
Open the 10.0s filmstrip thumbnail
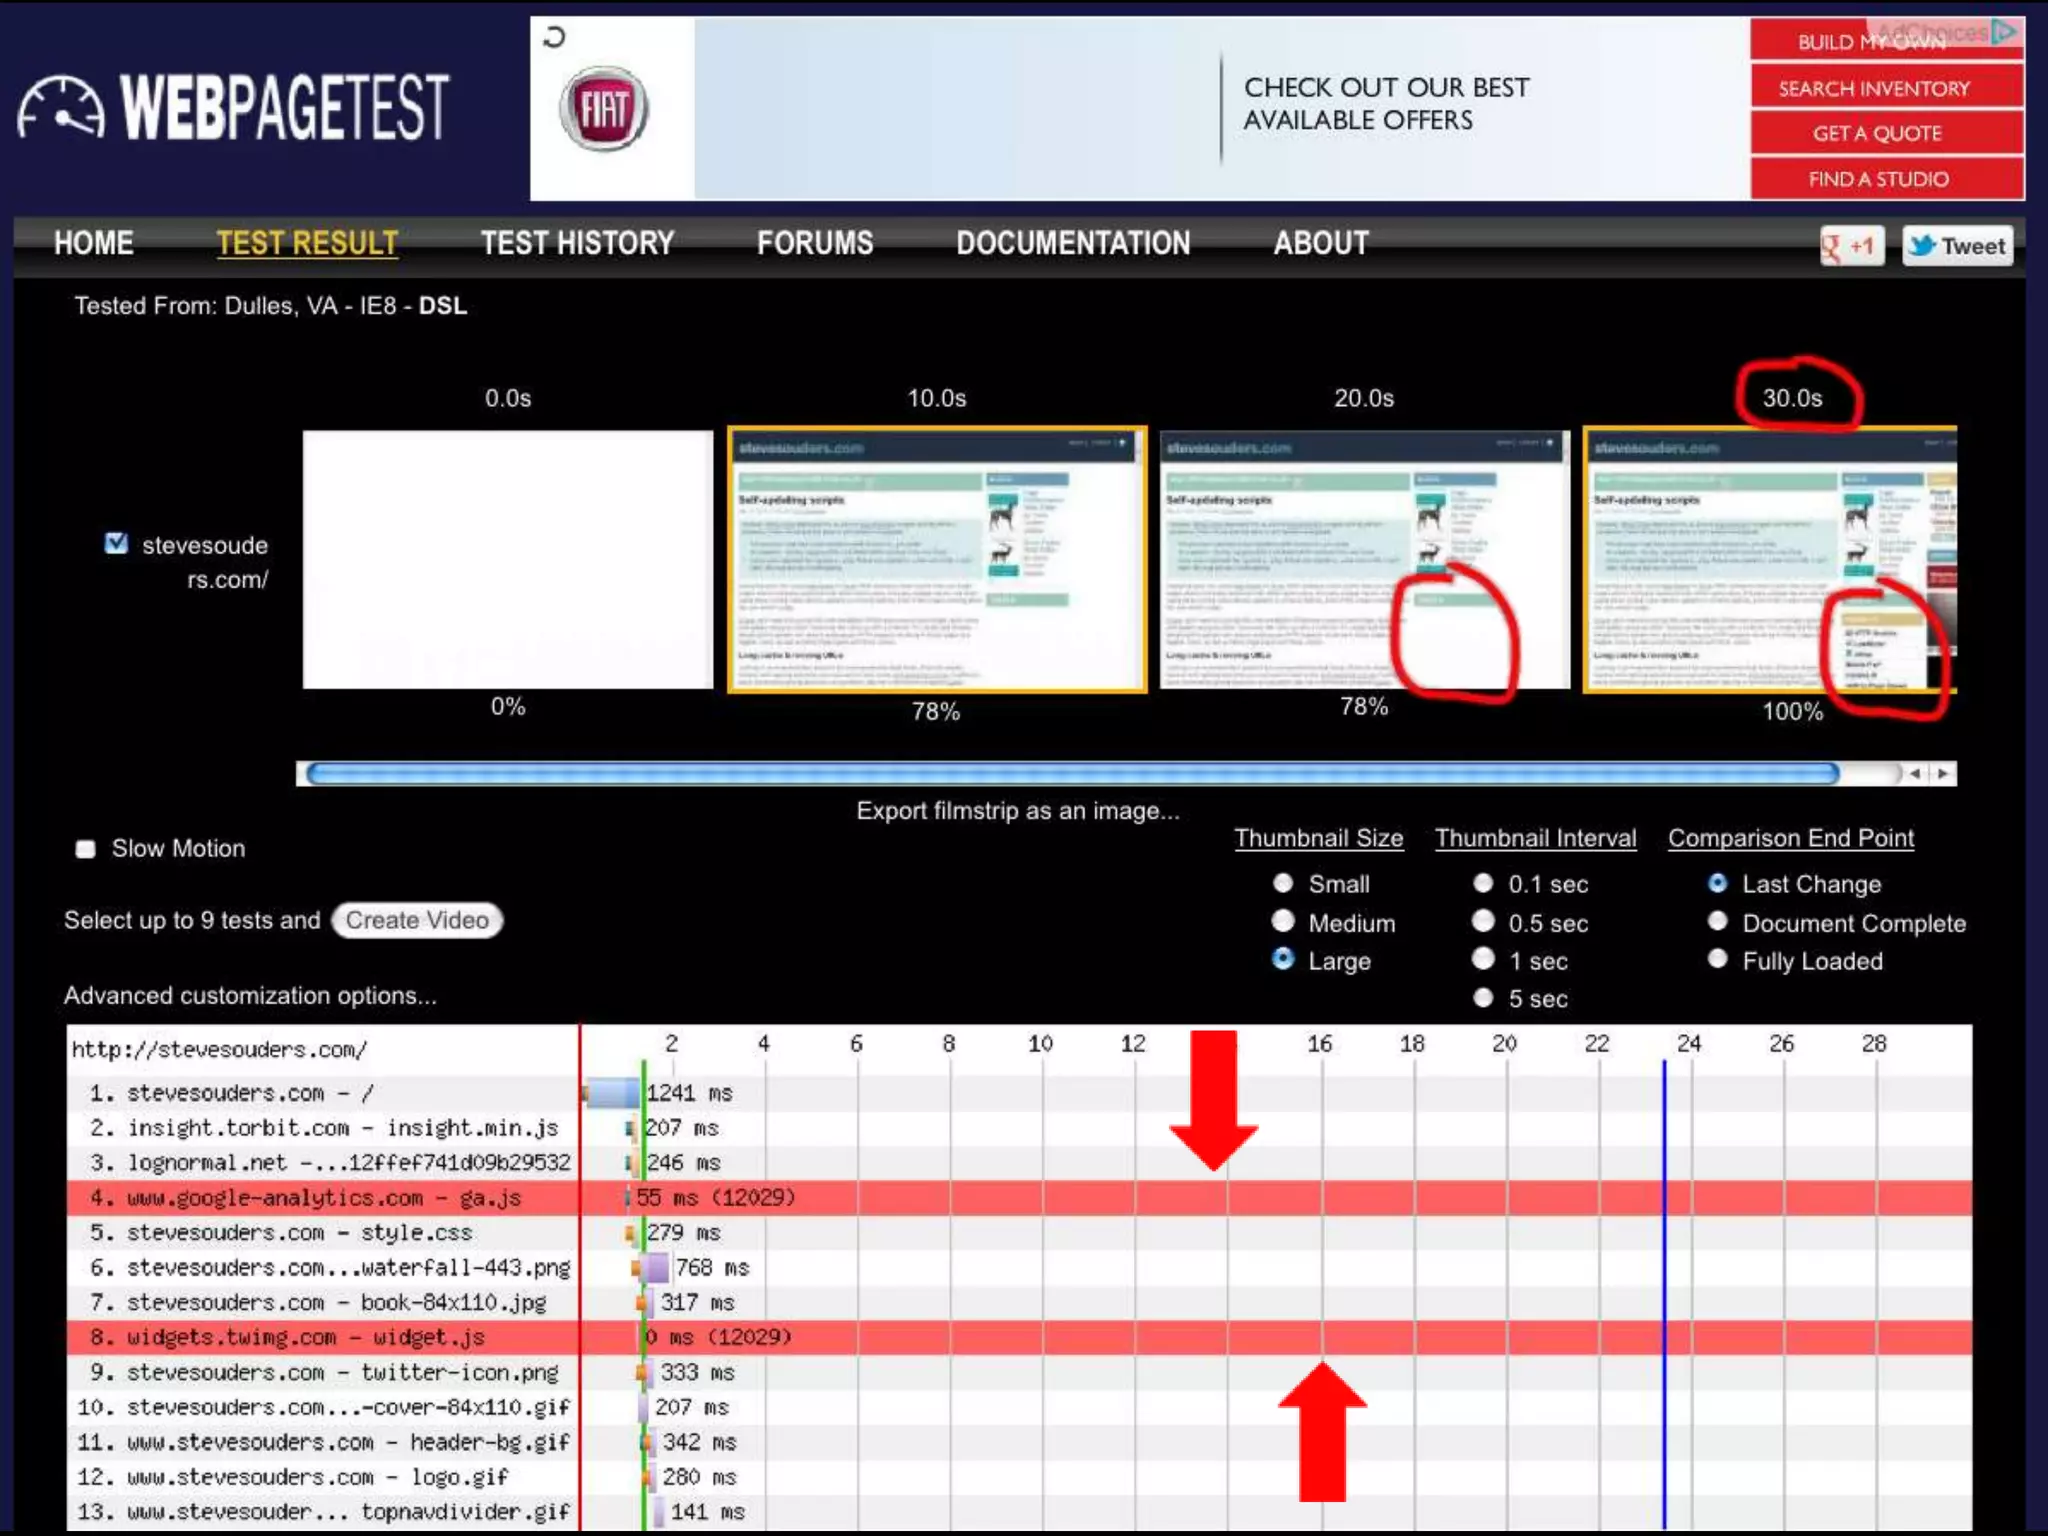pos(936,560)
